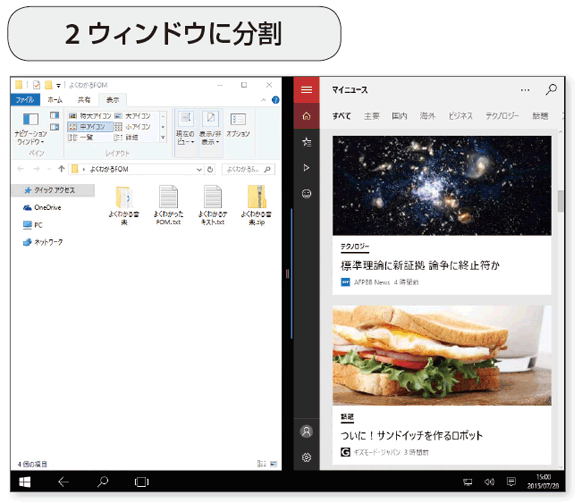
Task: Click the smiley feedback icon in sidebar
Action: pyautogui.click(x=306, y=193)
